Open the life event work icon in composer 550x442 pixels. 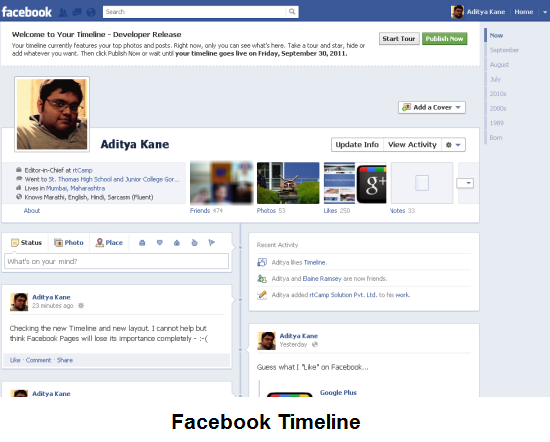(142, 243)
